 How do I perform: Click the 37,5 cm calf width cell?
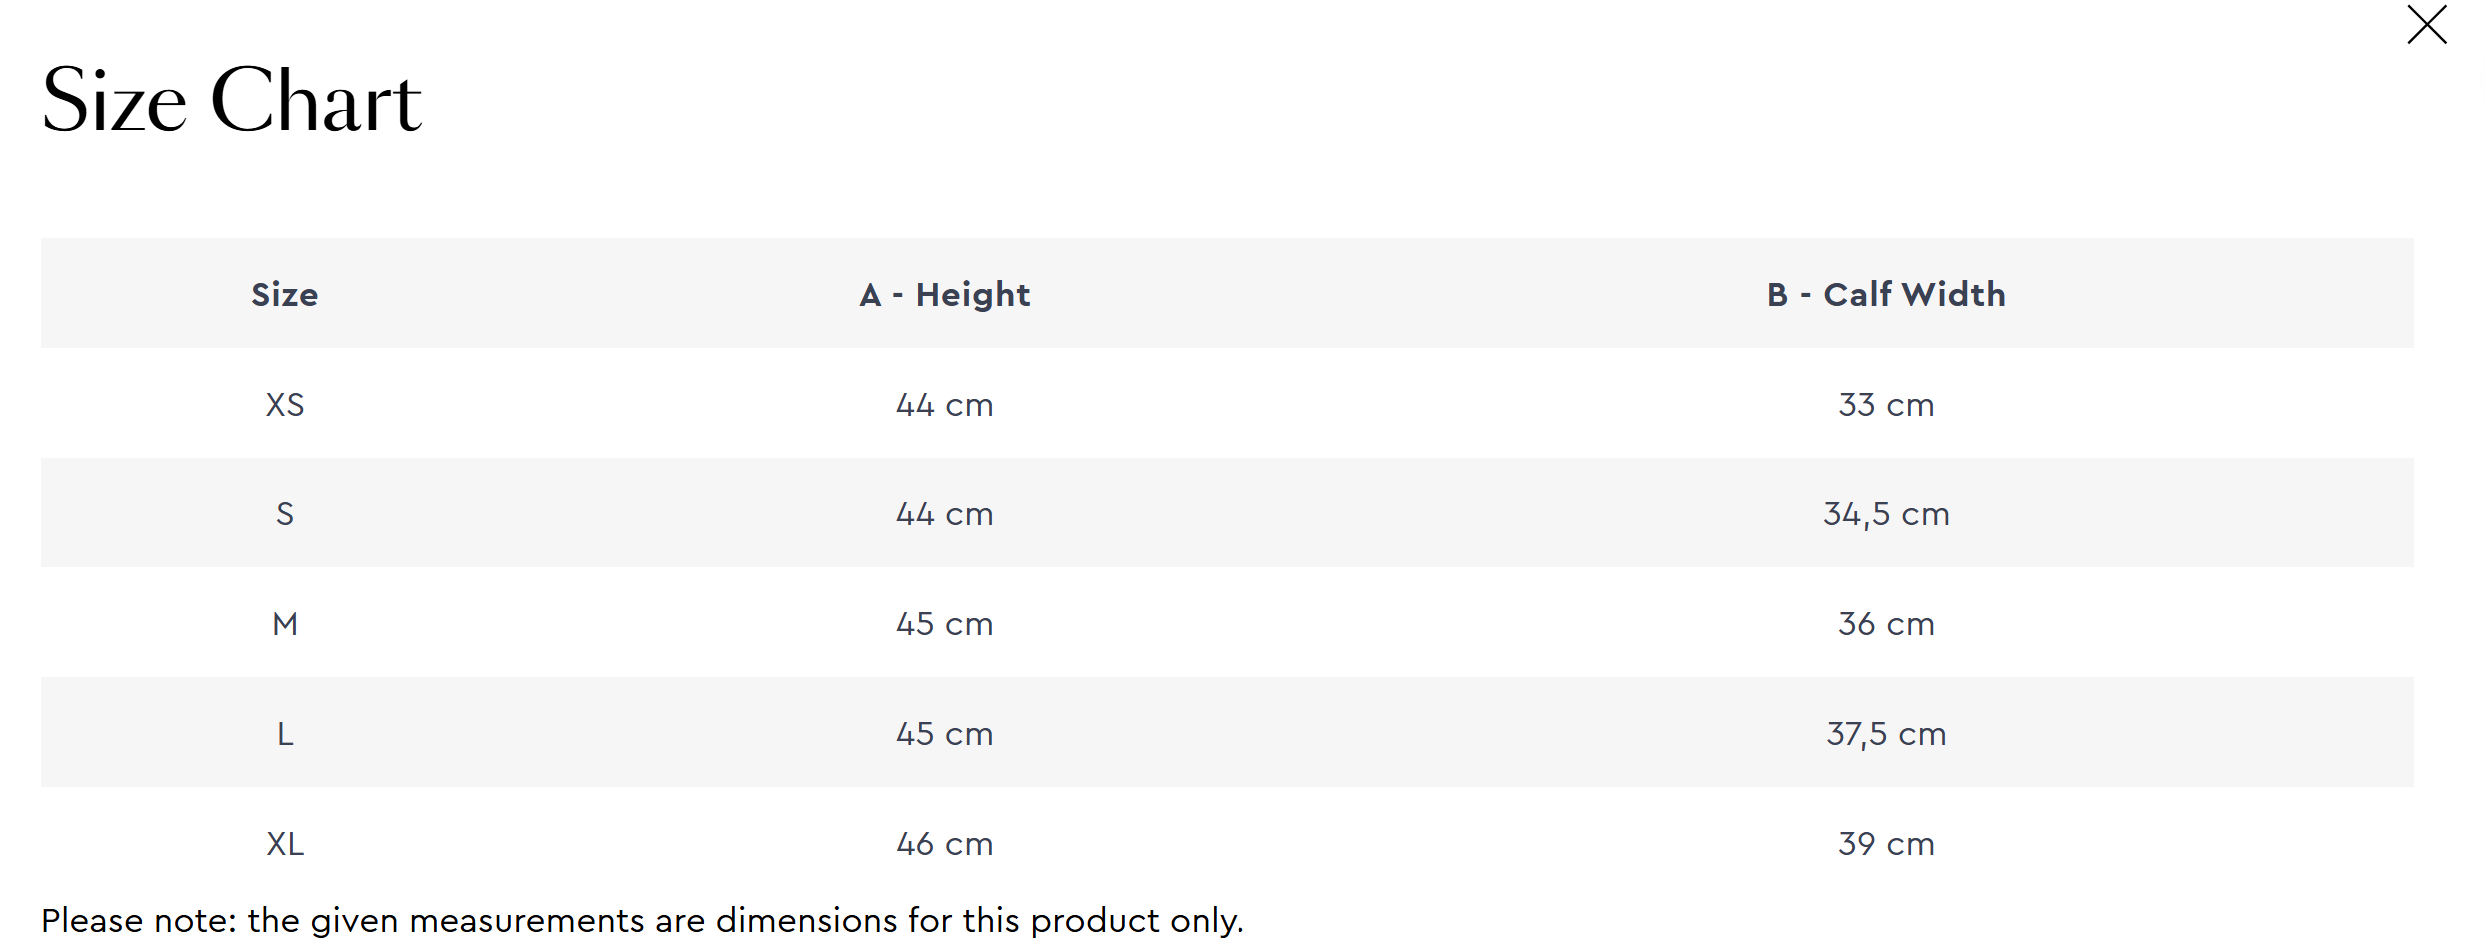pos(1886,734)
